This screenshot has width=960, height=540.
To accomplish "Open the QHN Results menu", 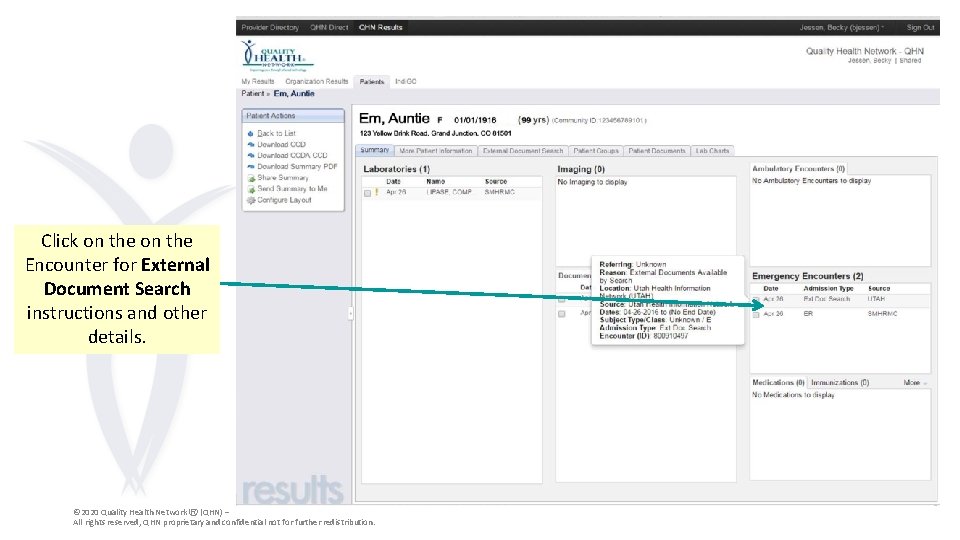I will (380, 28).
